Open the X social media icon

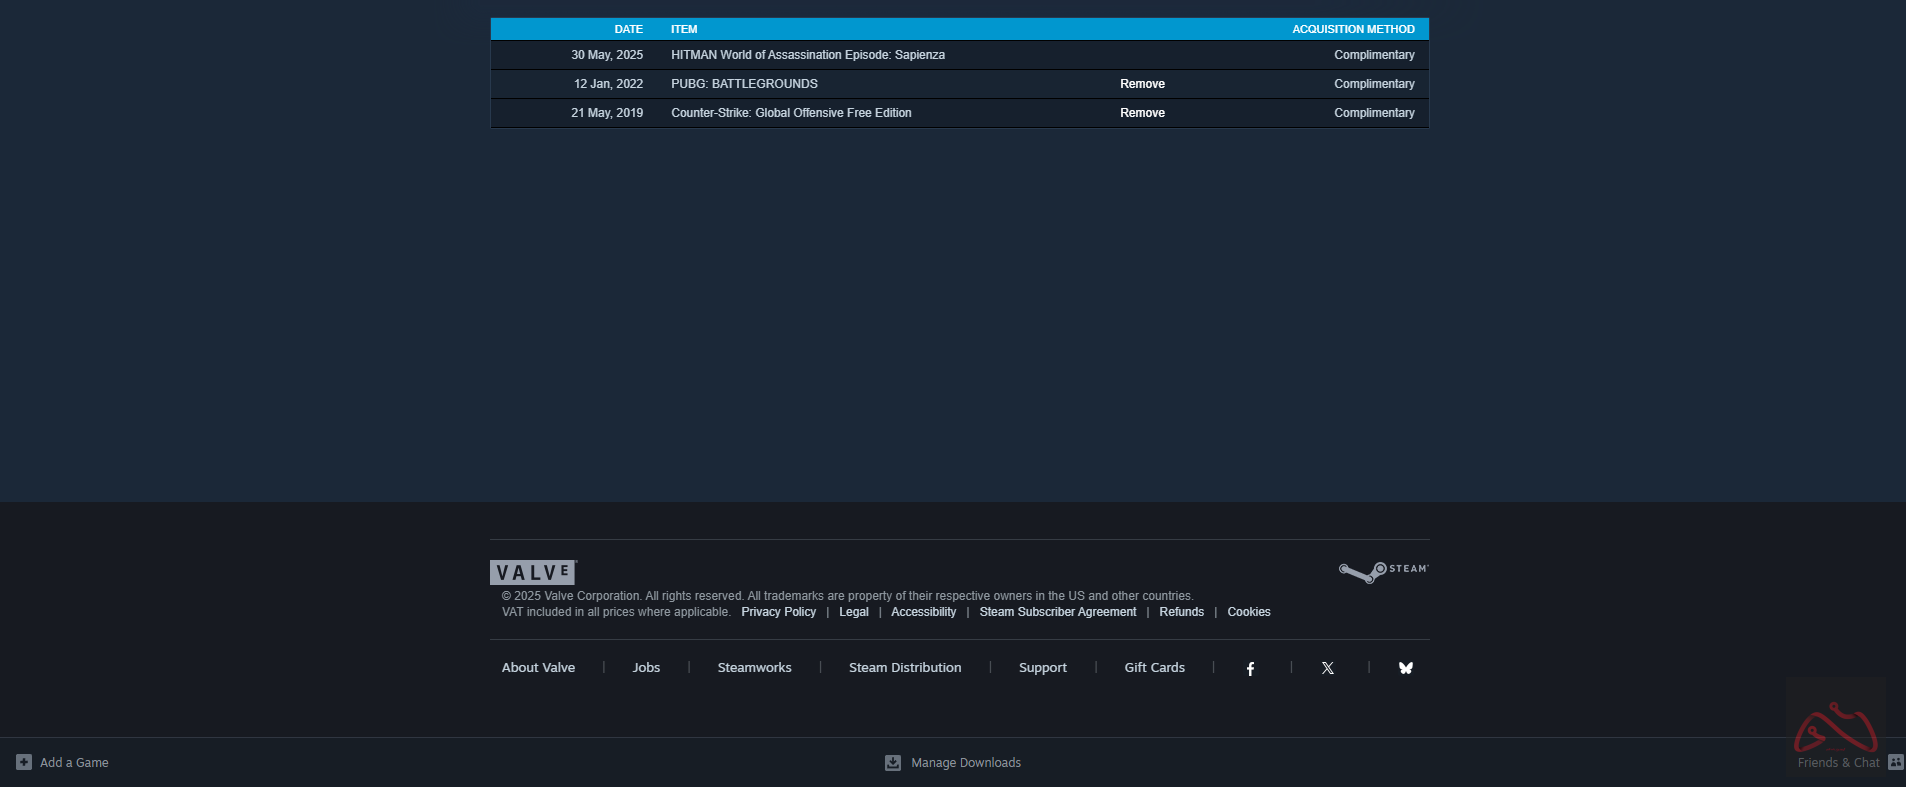coord(1328,668)
